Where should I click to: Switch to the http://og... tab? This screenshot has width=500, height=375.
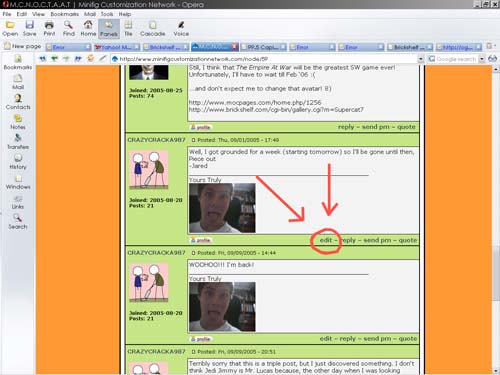click(x=459, y=47)
